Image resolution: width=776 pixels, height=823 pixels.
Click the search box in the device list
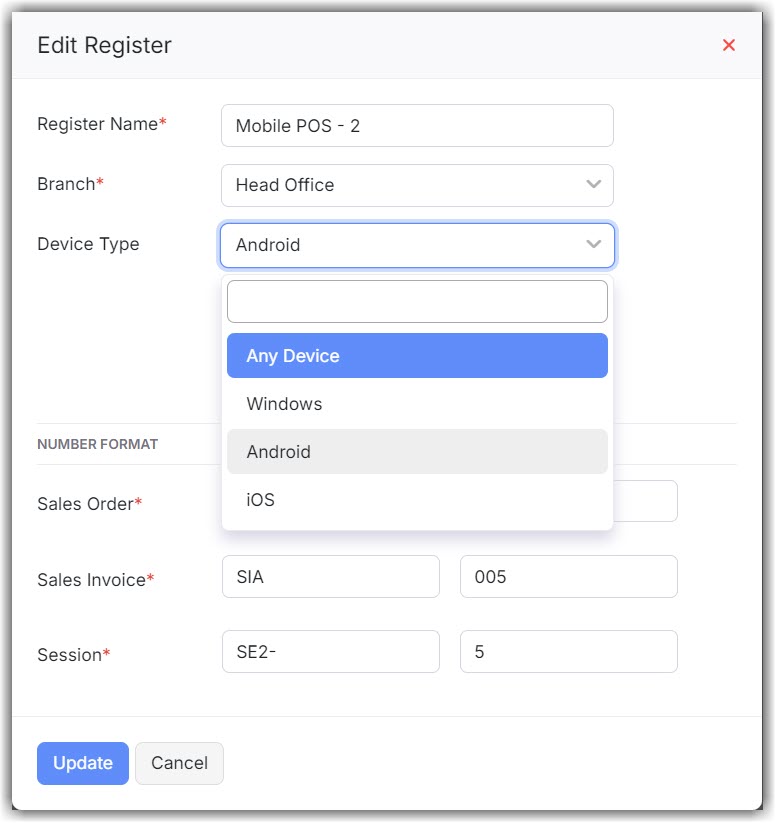click(417, 301)
